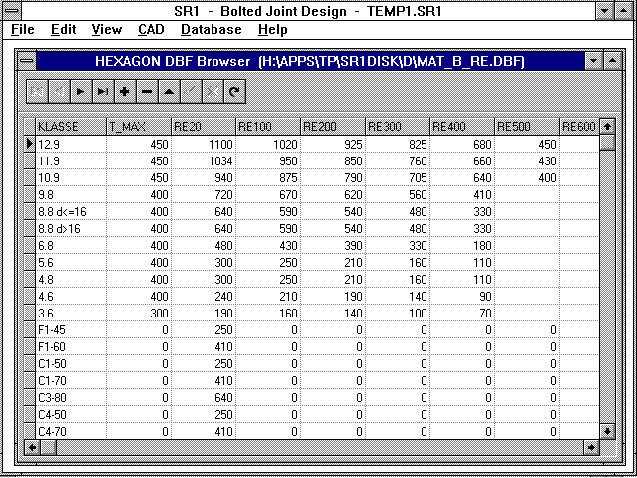This screenshot has width=637, height=478.
Task: Click the previous record navigator button
Action: (x=59, y=91)
